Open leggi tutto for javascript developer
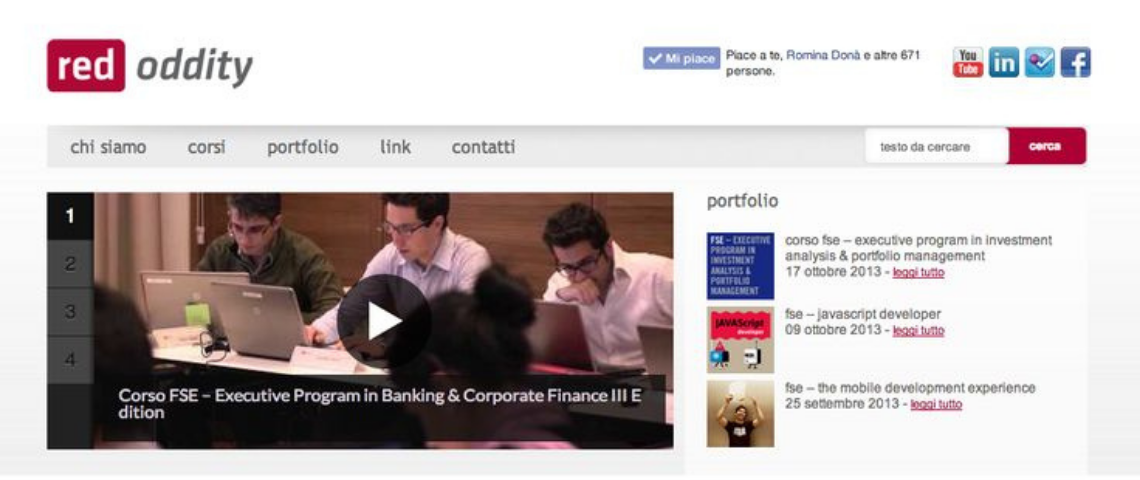1140x480 pixels. (x=918, y=331)
